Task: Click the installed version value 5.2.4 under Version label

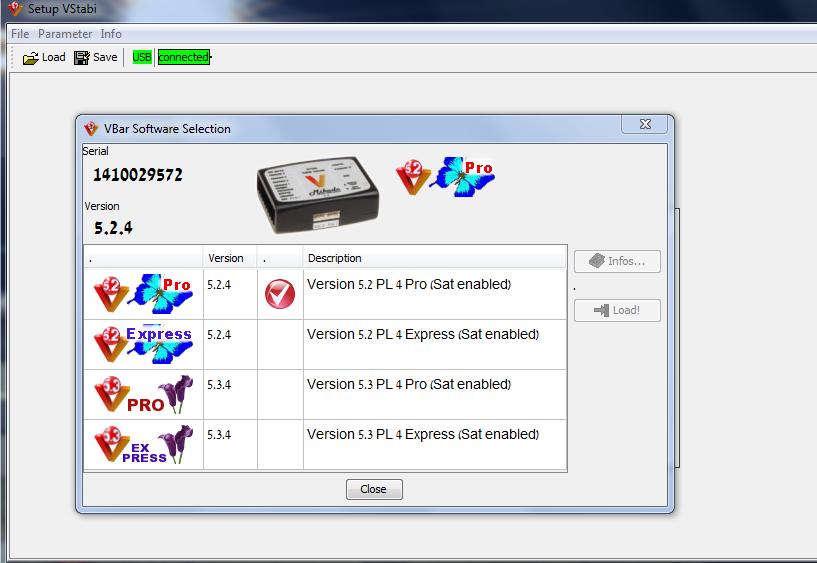Action: coord(114,228)
